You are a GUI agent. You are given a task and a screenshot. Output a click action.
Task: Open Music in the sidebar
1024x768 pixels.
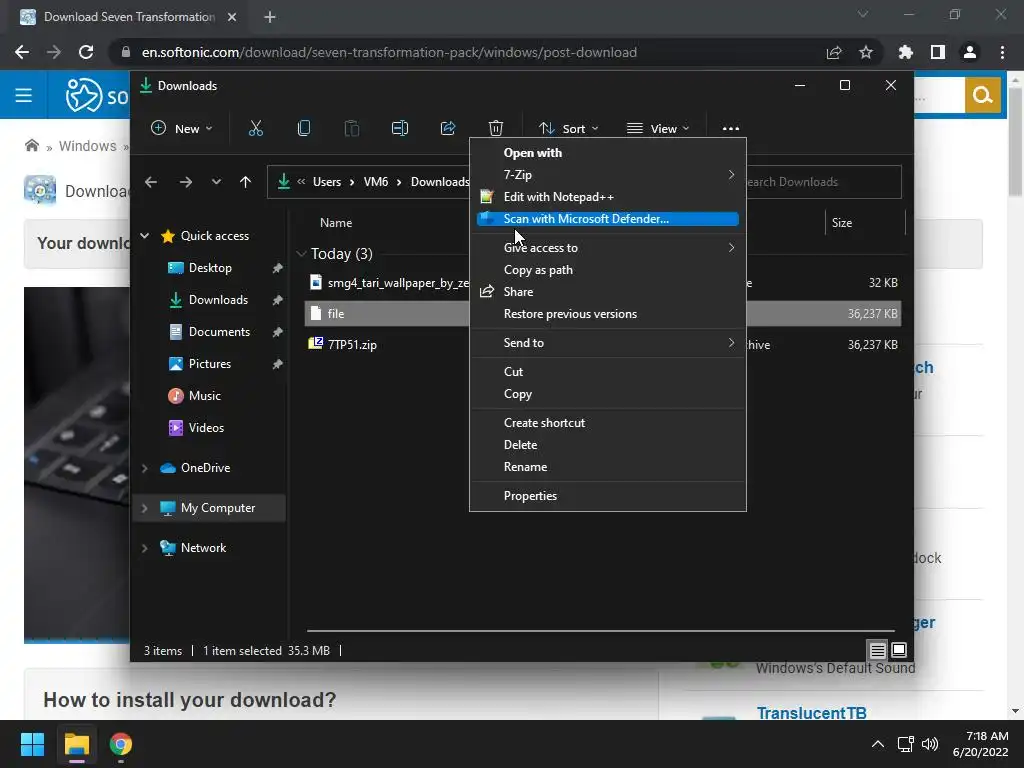pyautogui.click(x=204, y=396)
